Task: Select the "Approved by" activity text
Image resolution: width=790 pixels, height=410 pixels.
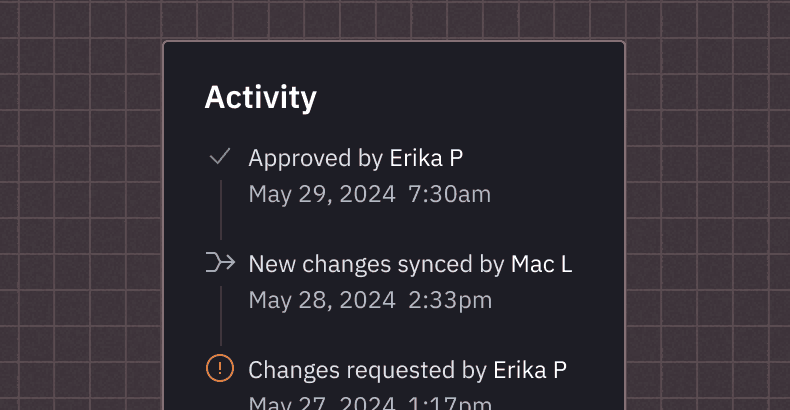Action: point(315,158)
